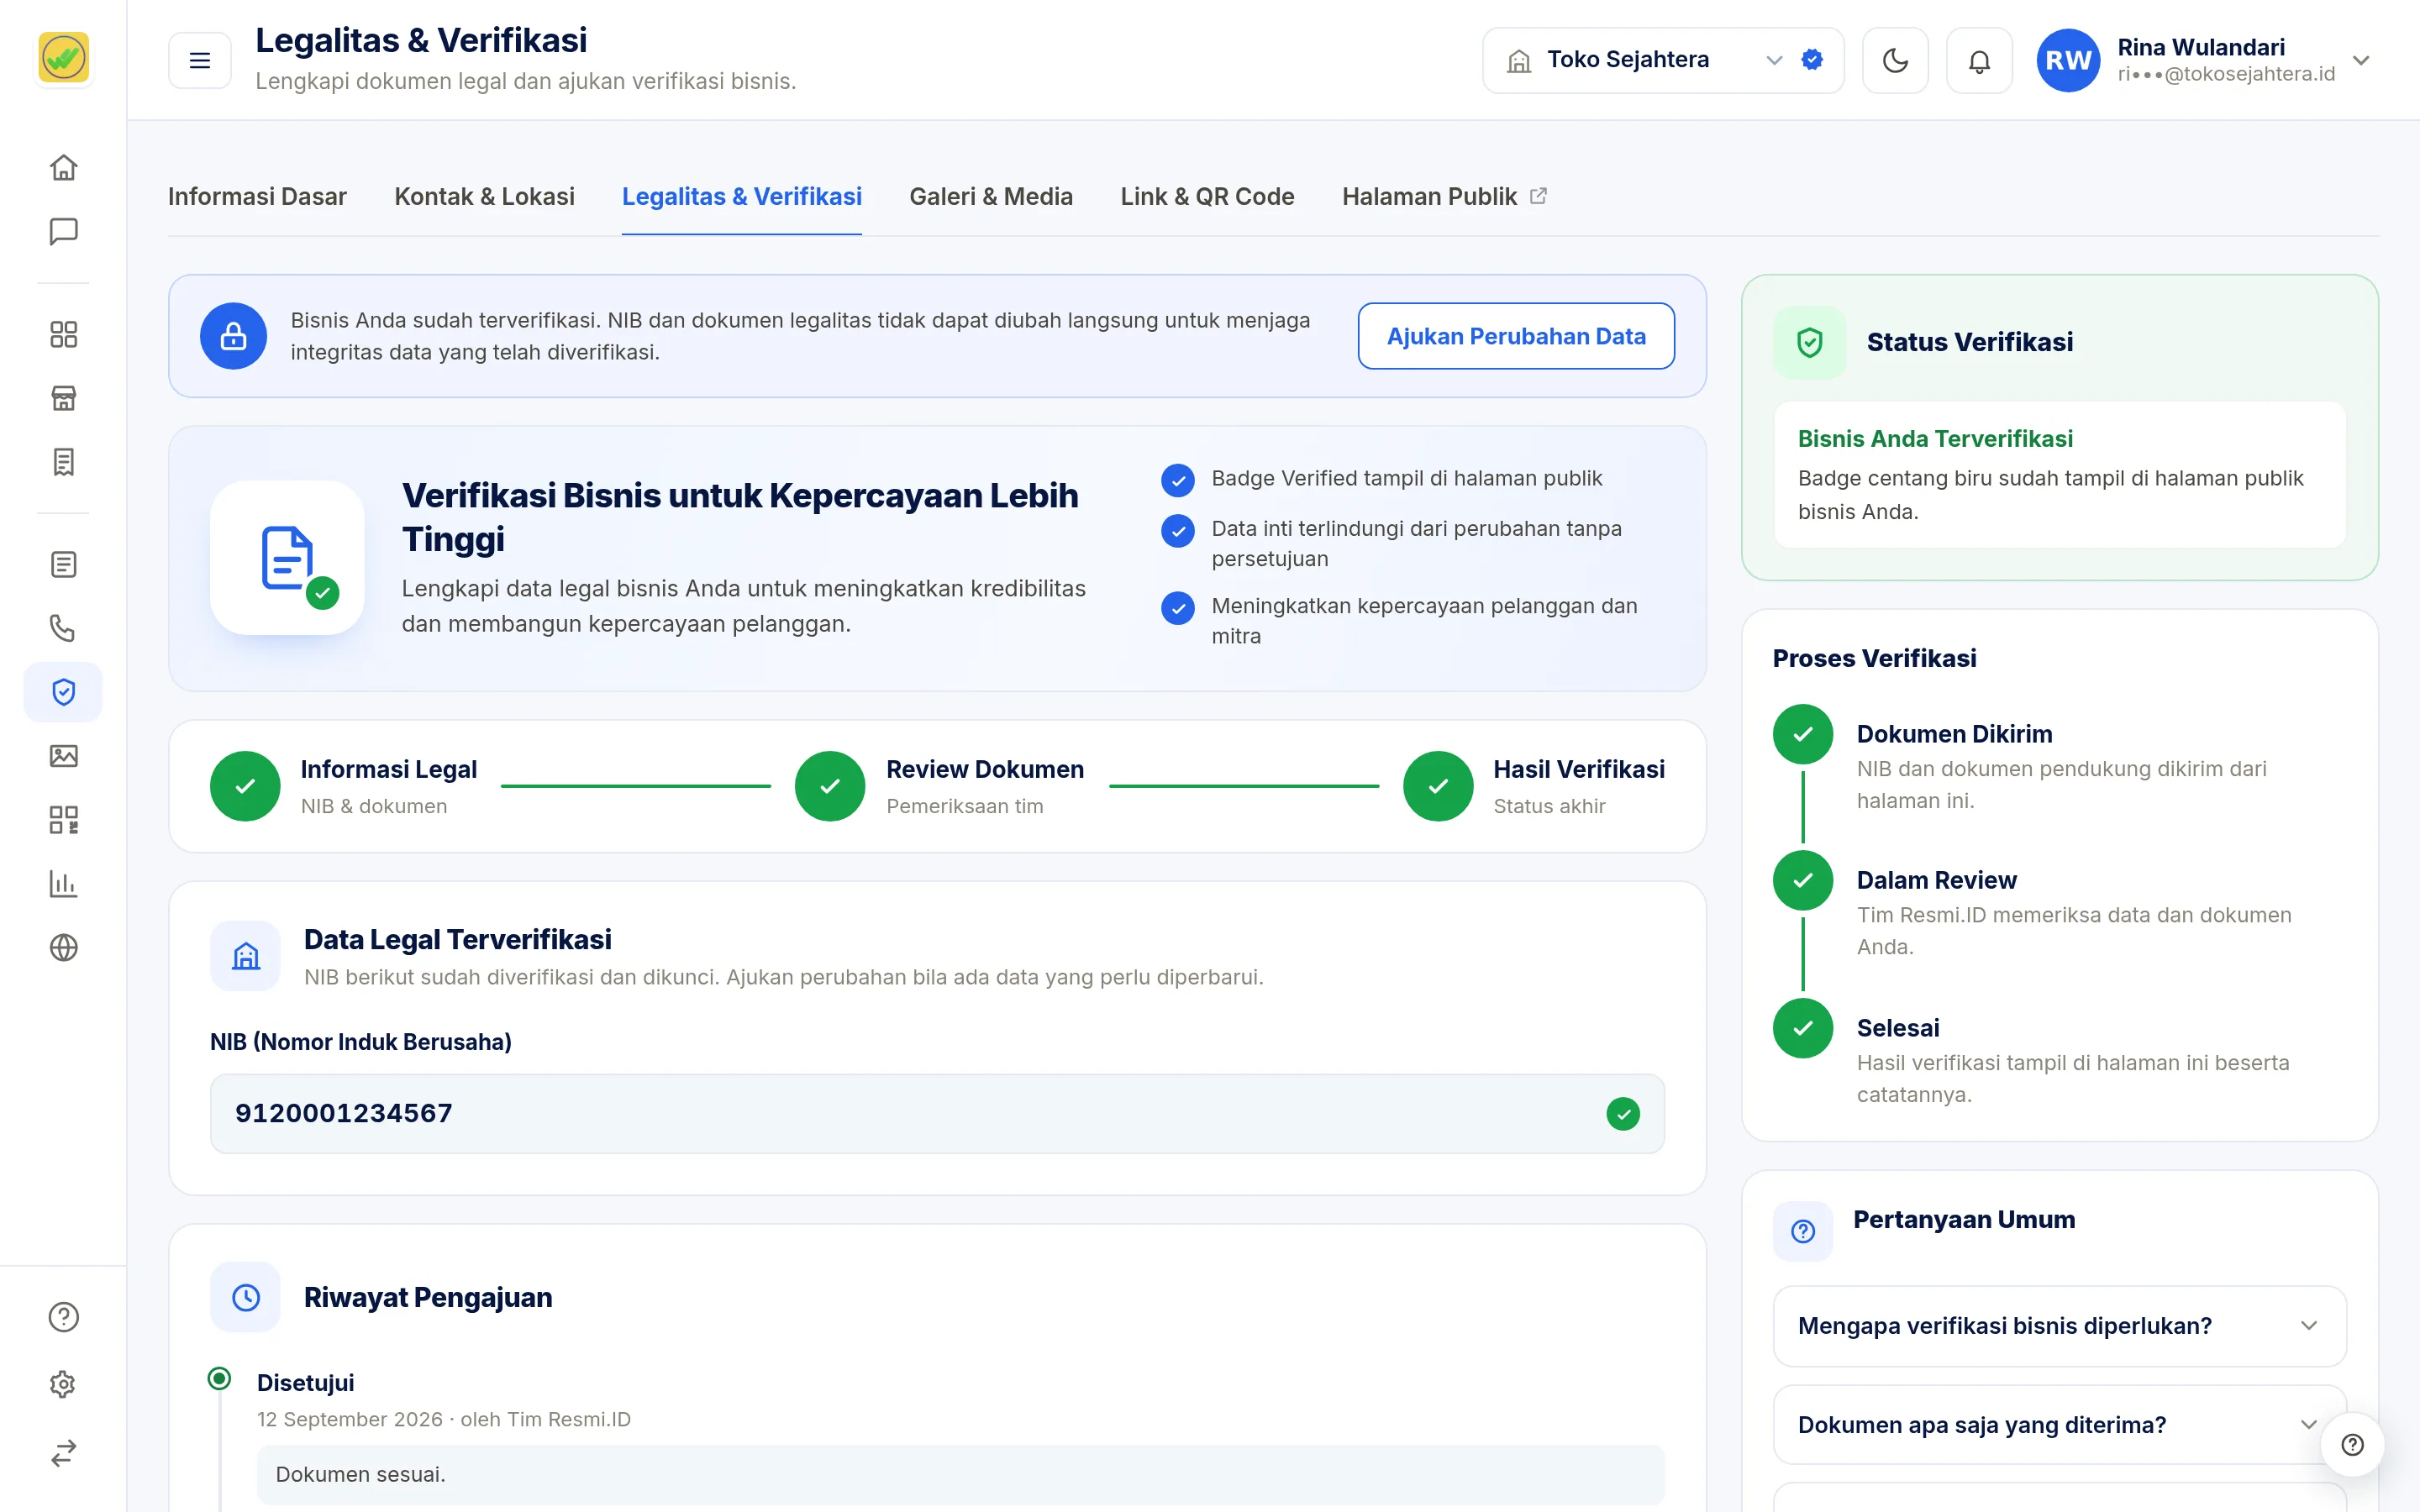Expand 'Mengapa verifikasi bisnis diperlukan?' question
2420x1512 pixels.
coord(2059,1326)
